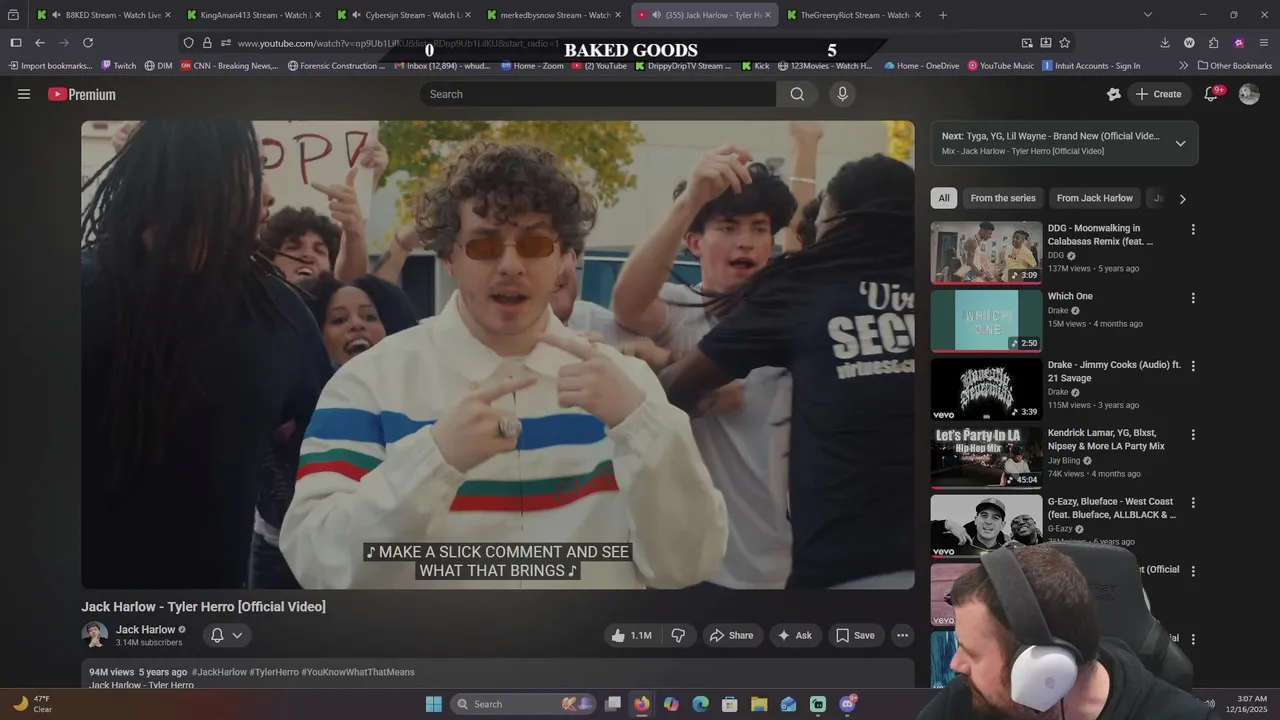Click the icon left of the Create button

pos(1114,94)
